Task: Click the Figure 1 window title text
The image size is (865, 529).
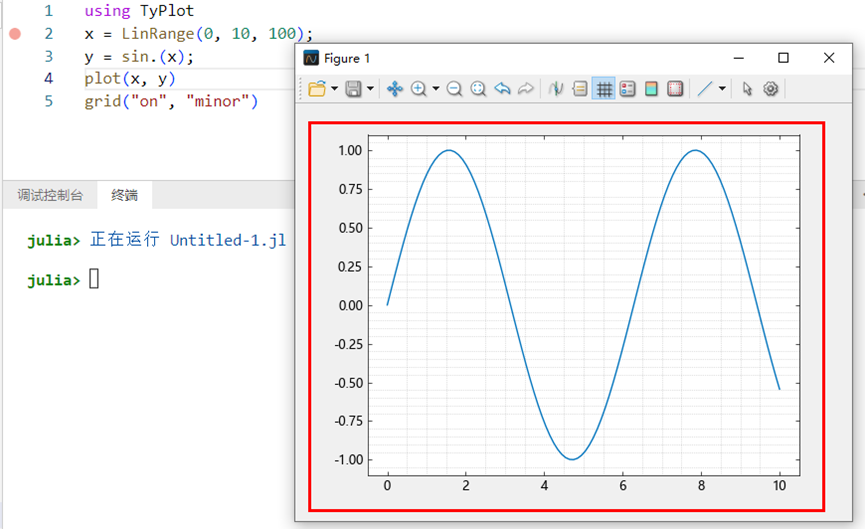Action: click(346, 58)
